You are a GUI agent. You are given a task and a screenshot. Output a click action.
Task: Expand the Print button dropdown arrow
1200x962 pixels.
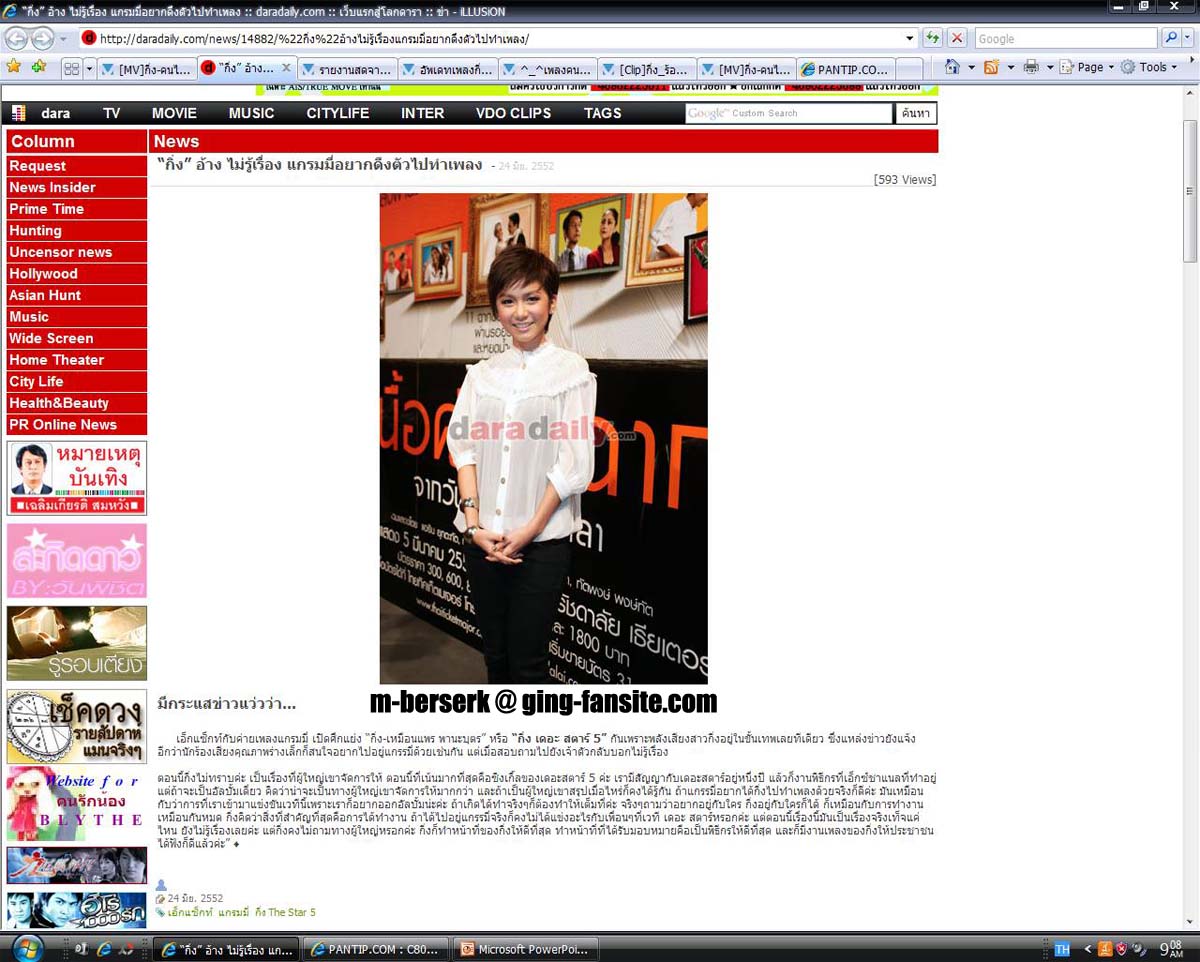[1050, 67]
